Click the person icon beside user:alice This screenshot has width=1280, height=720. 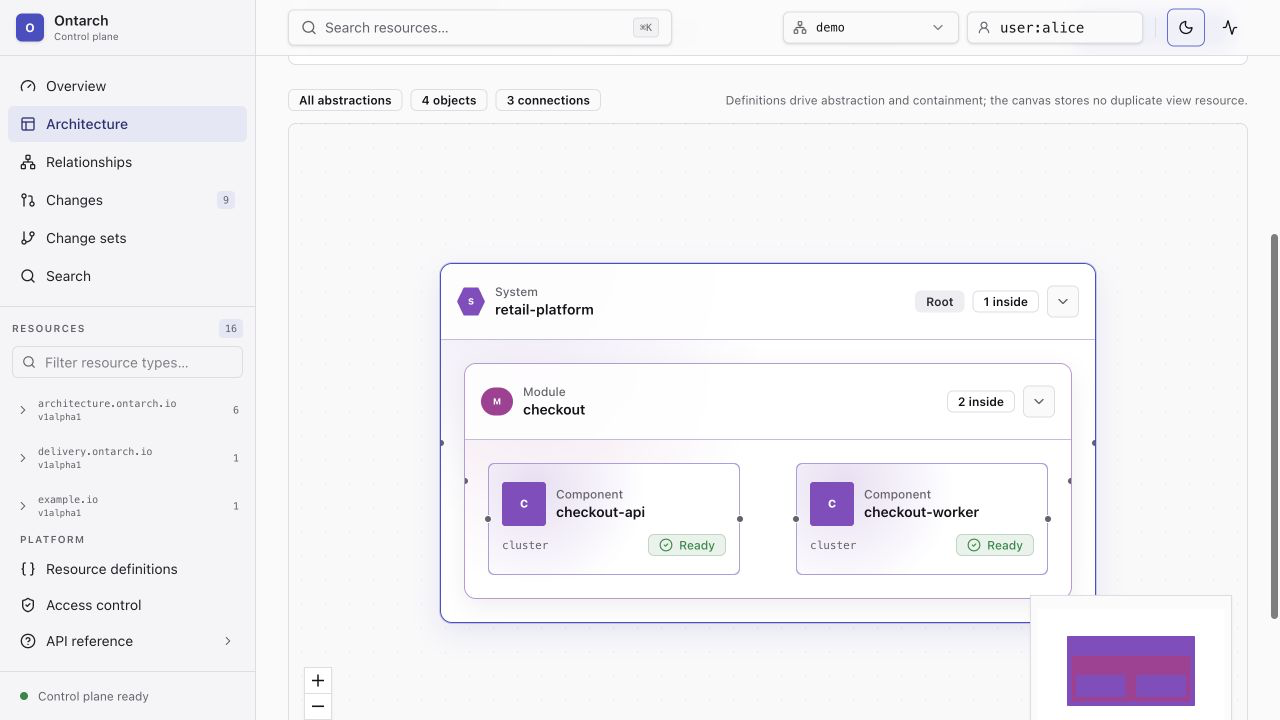point(985,28)
